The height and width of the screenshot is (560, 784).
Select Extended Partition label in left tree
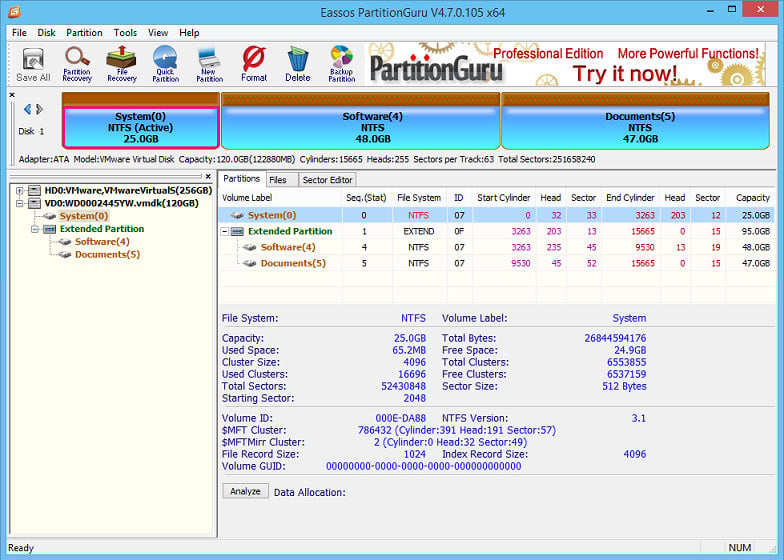pos(102,229)
